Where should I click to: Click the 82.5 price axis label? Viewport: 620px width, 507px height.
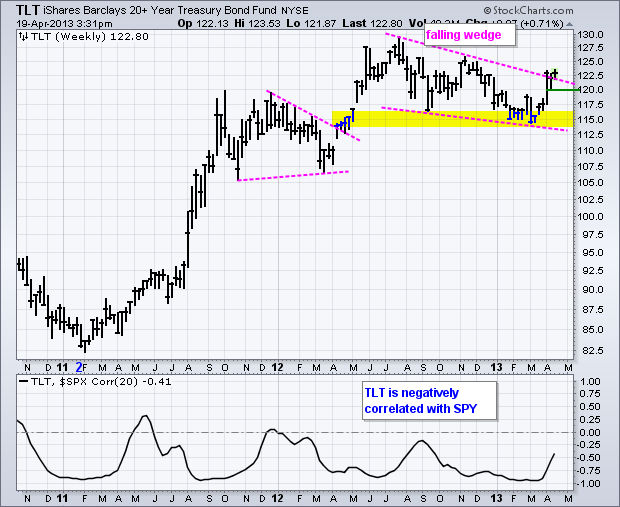click(593, 350)
